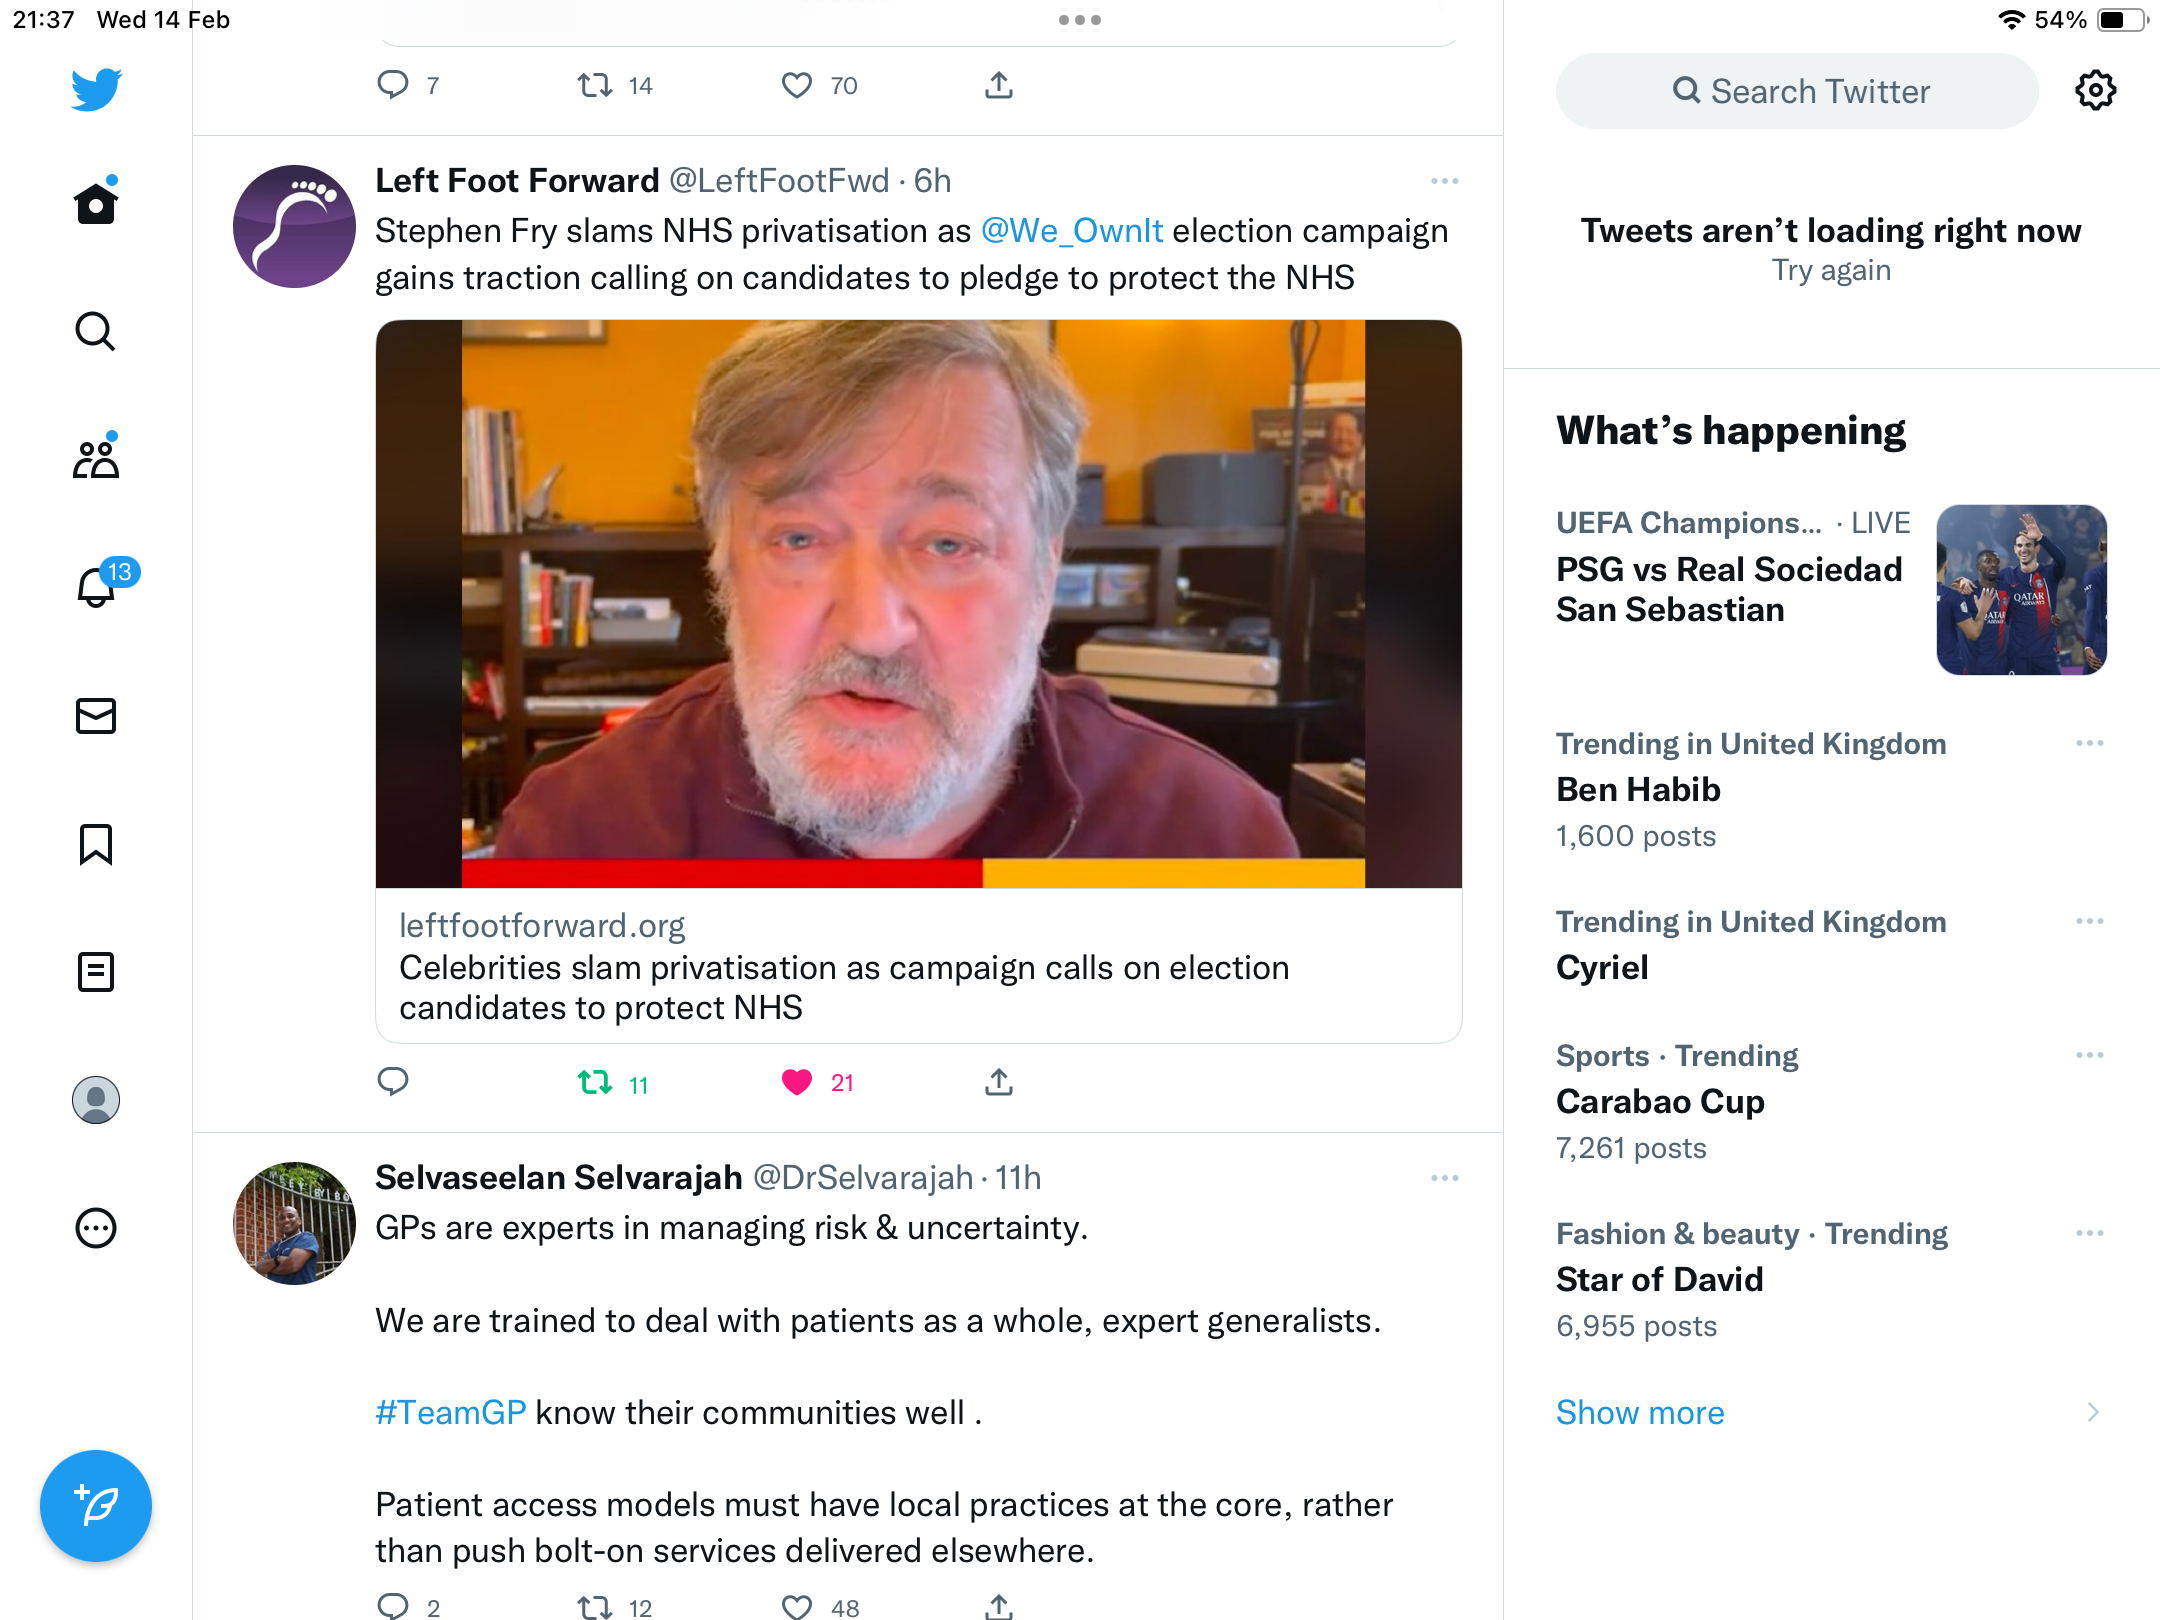Share the Selvaseelan Selvarajah tweet

[999, 1607]
